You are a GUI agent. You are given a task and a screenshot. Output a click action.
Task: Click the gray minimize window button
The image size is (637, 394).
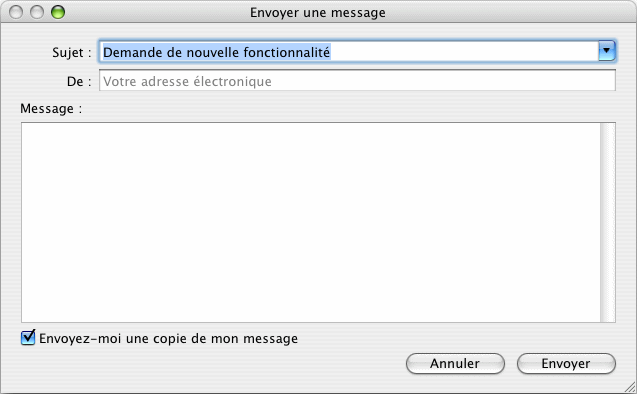pyautogui.click(x=37, y=12)
